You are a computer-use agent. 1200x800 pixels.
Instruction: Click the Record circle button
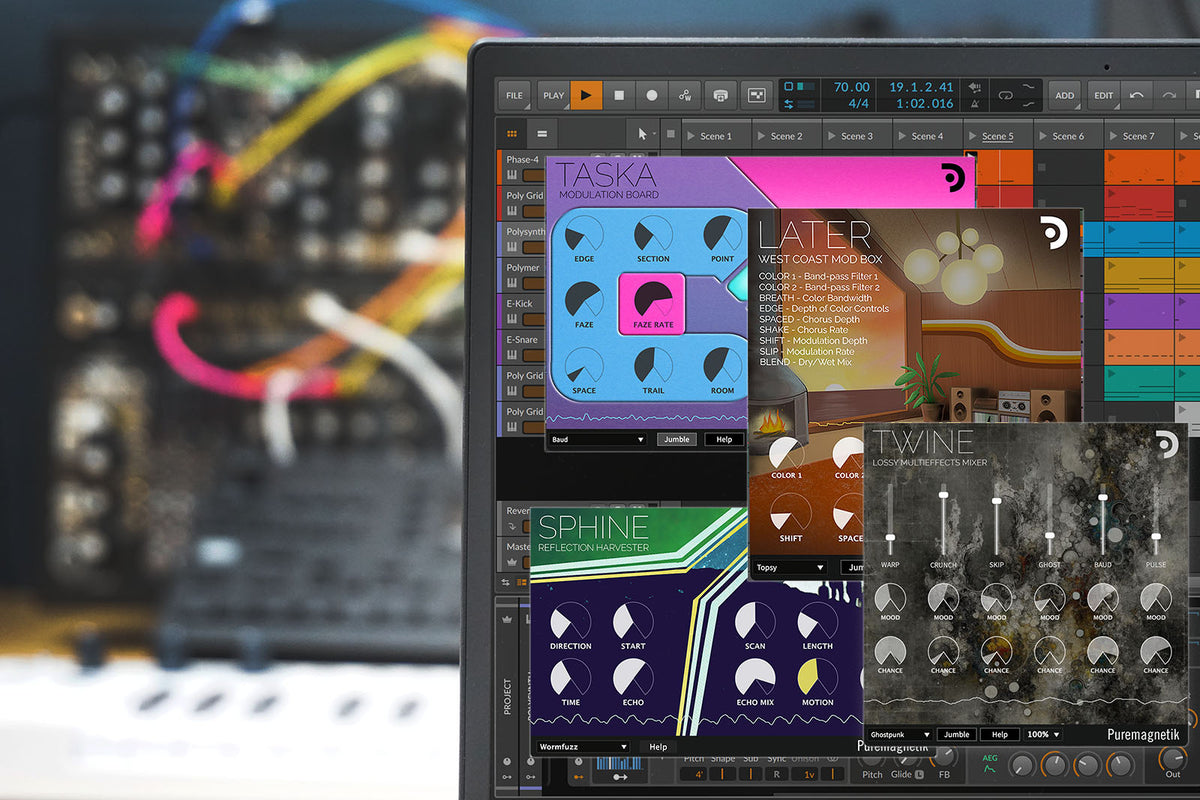coord(652,95)
